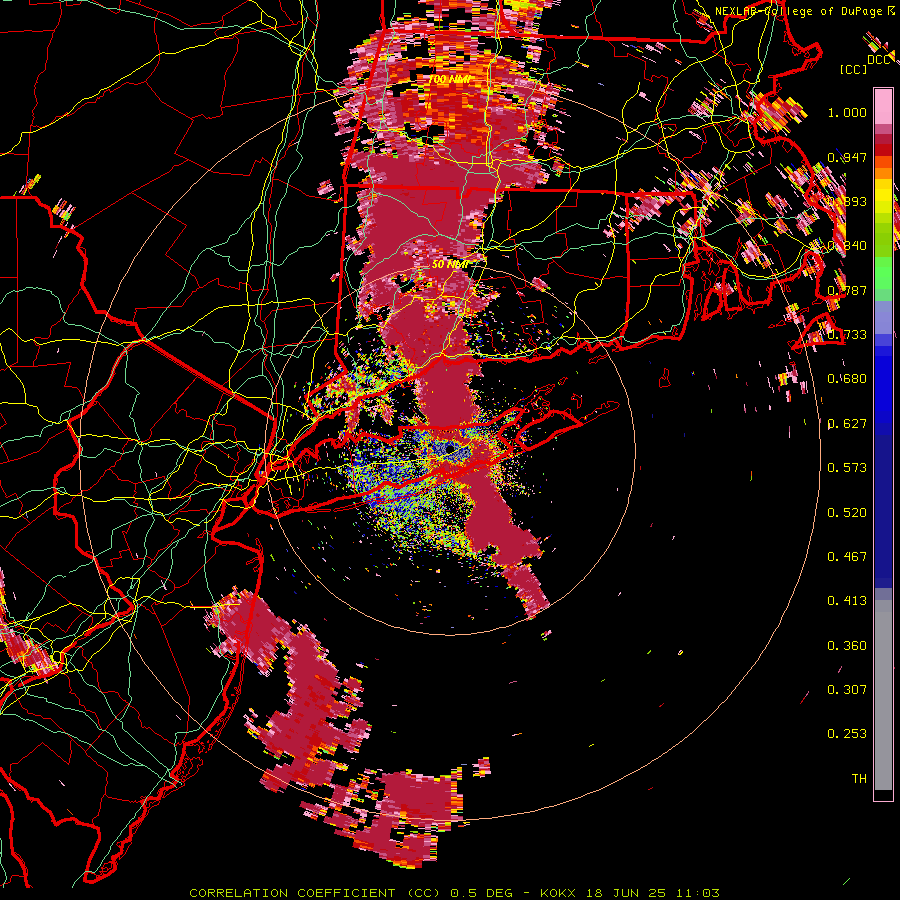Select the 0.253 legend value
The image size is (900, 900).
(847, 734)
